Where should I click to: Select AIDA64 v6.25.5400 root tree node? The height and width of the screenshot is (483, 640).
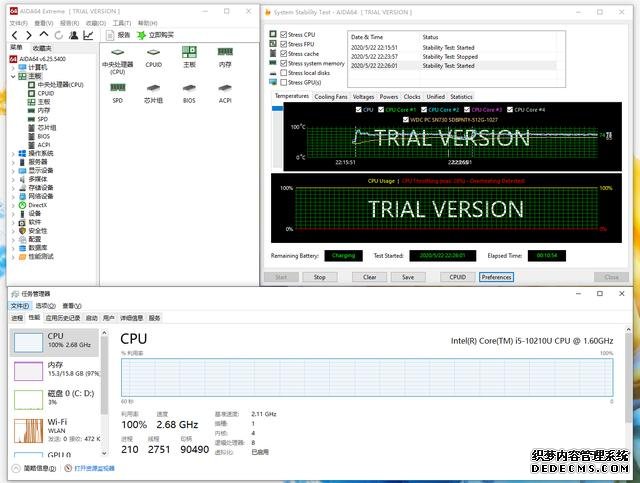(38, 59)
